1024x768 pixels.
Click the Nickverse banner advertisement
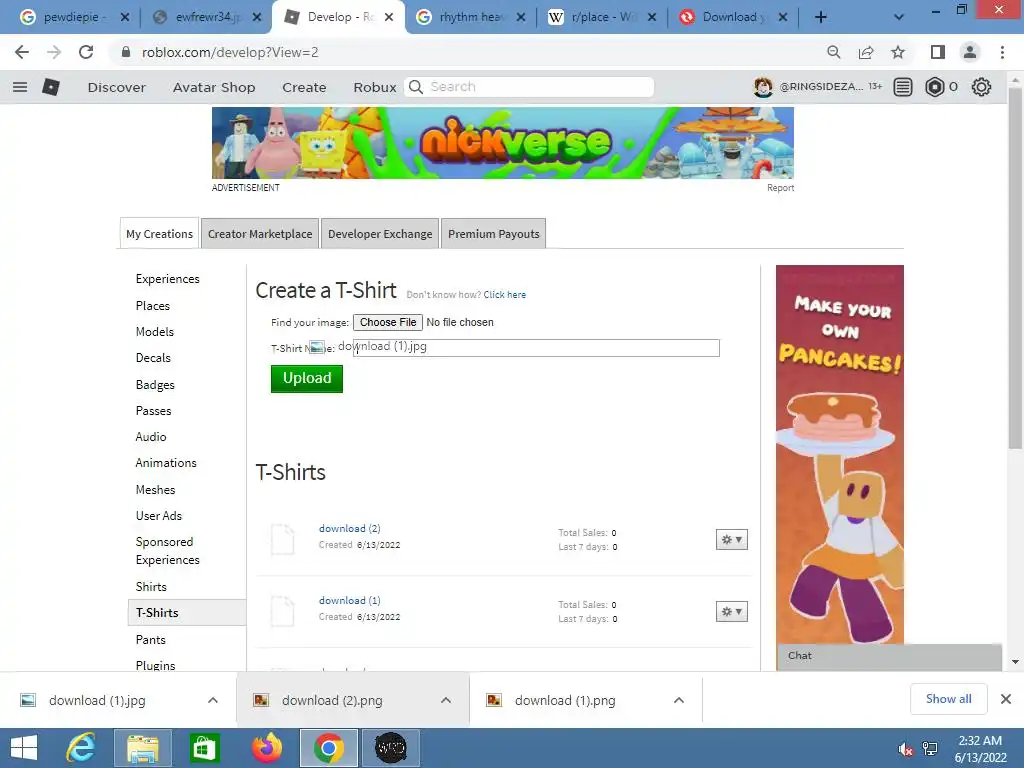[503, 143]
